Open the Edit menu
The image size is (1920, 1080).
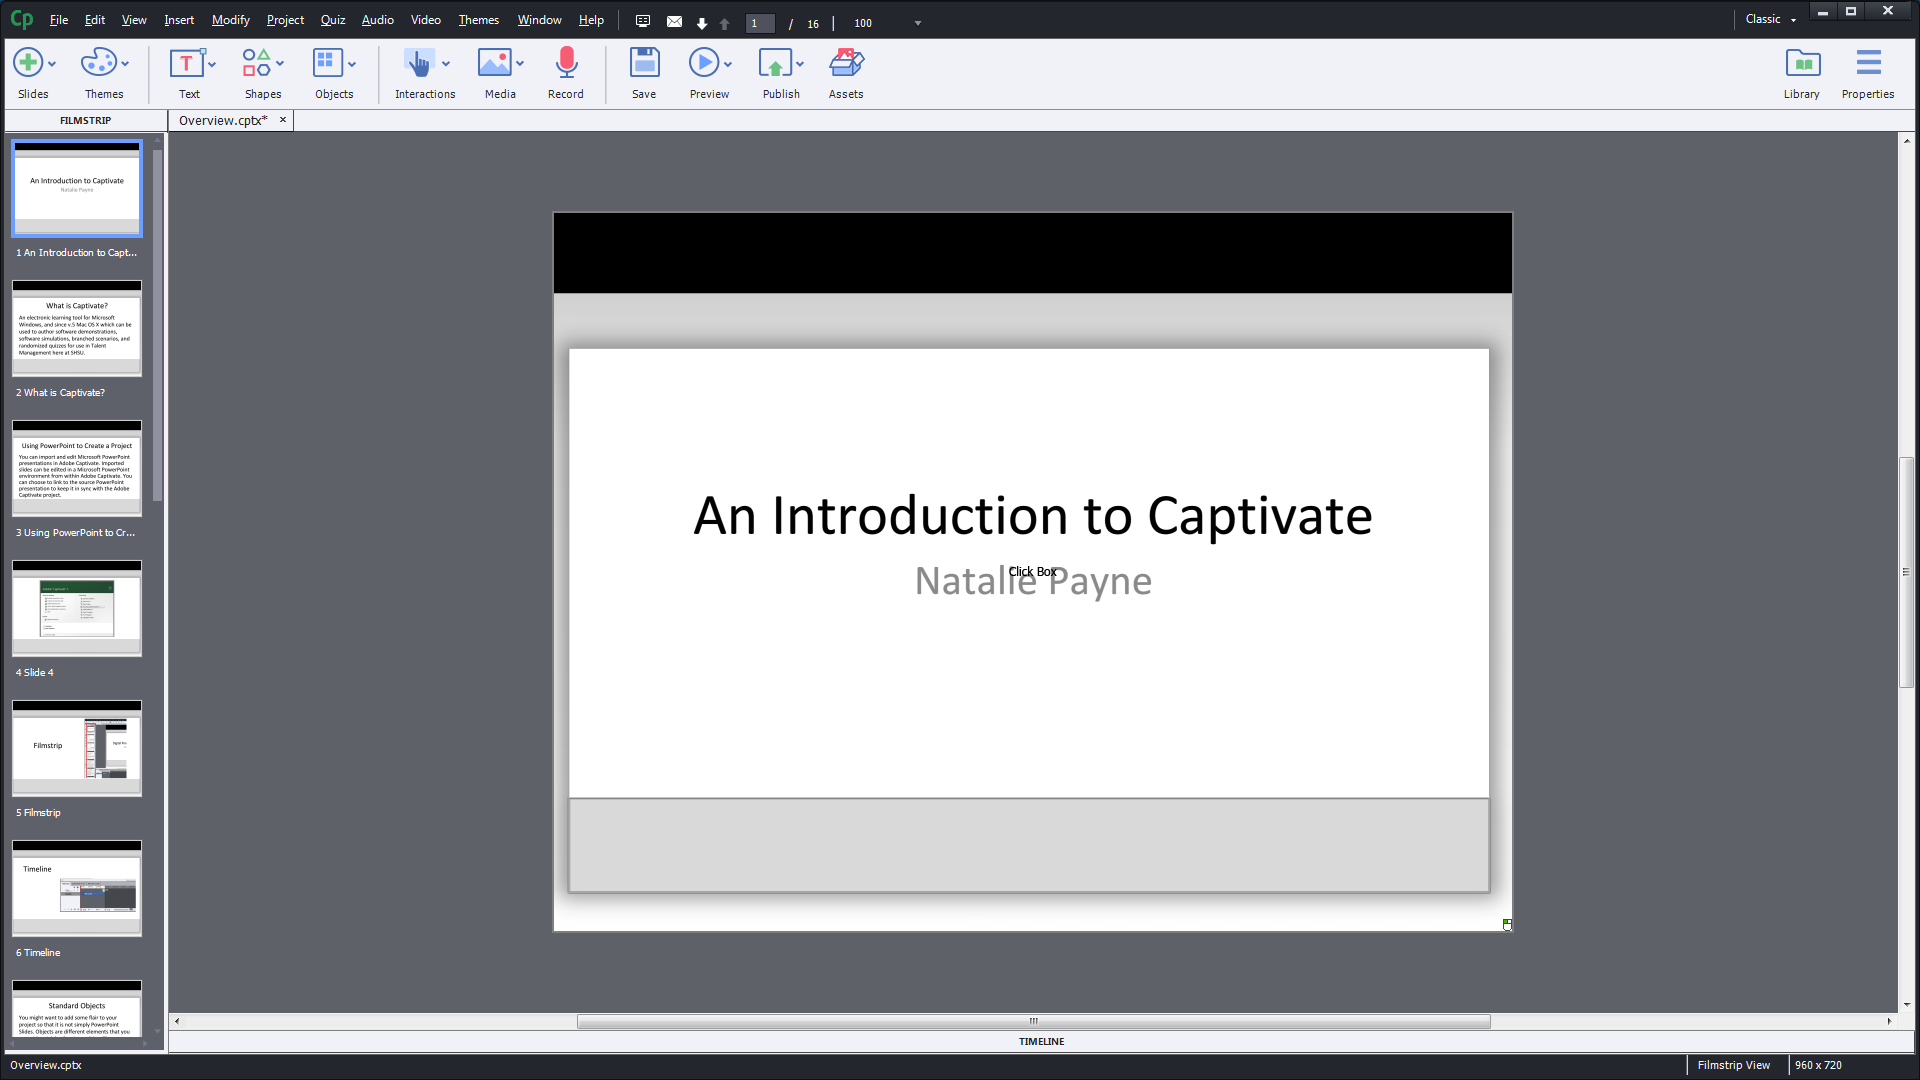click(x=95, y=20)
